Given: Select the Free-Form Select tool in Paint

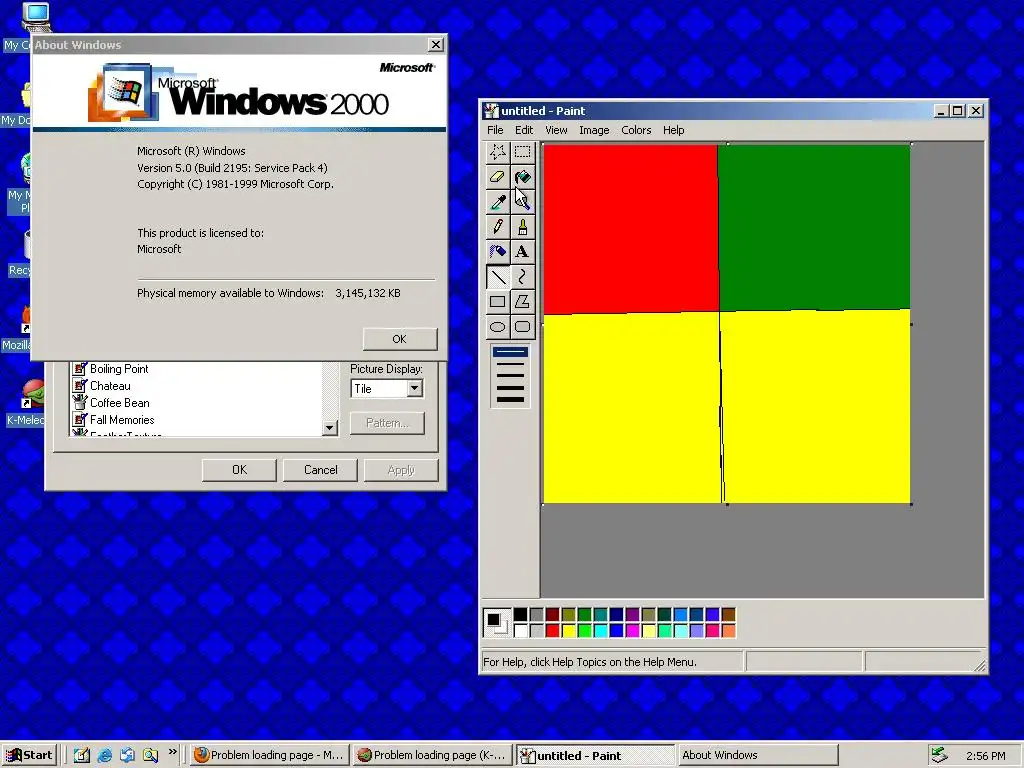Looking at the screenshot, I should coord(498,152).
